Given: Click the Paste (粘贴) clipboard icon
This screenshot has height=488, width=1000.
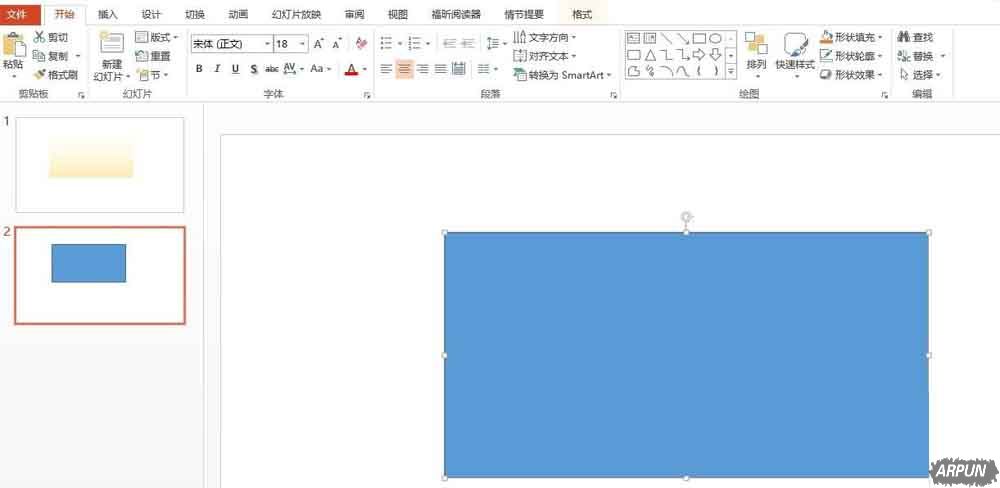Looking at the screenshot, I should [x=14, y=45].
